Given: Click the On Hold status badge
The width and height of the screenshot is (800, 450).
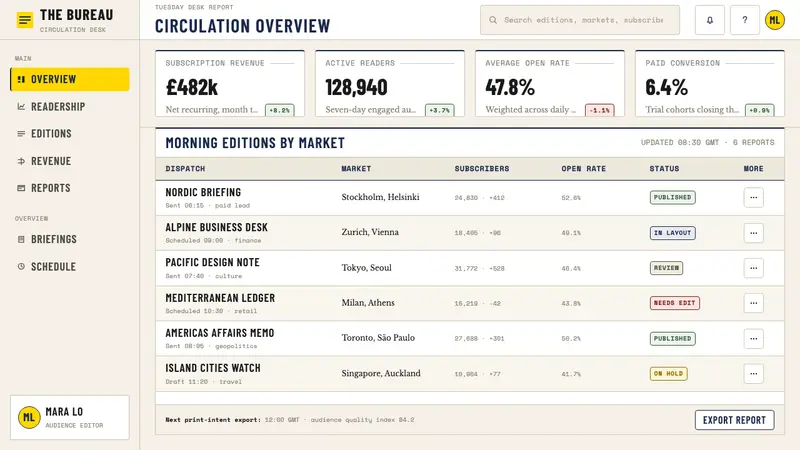Looking at the screenshot, I should (668, 373).
